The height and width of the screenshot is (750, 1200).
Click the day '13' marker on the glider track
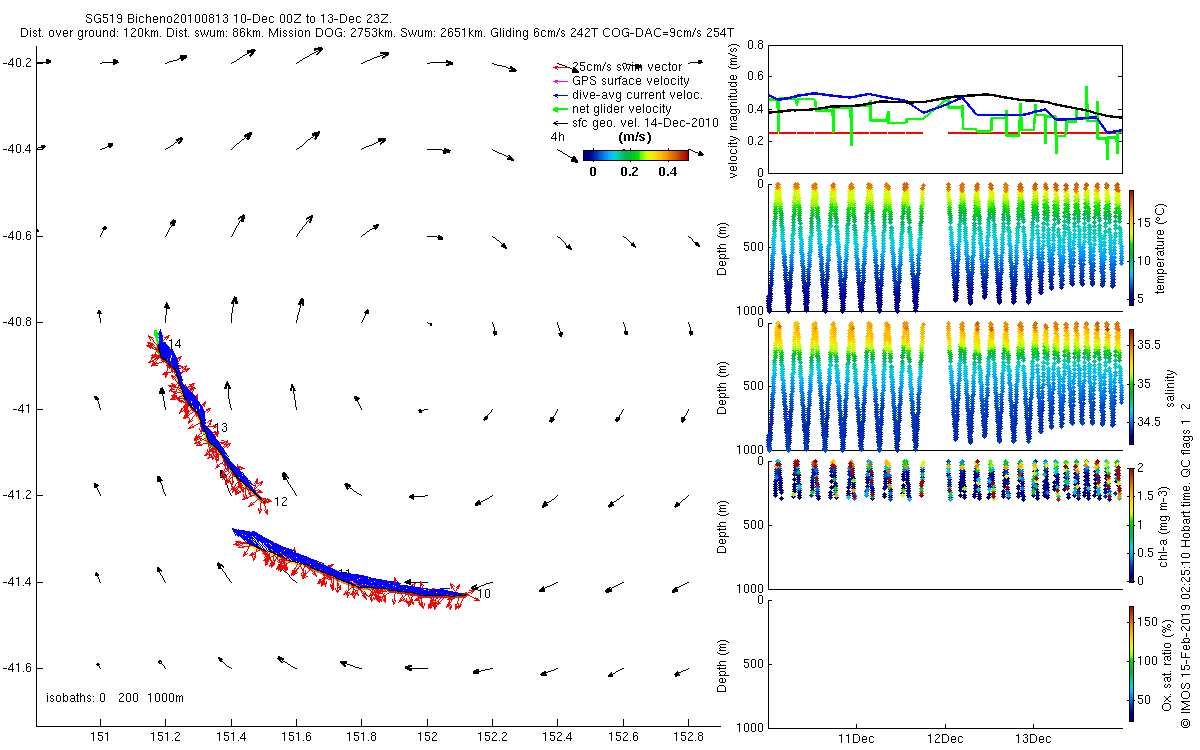coord(221,428)
